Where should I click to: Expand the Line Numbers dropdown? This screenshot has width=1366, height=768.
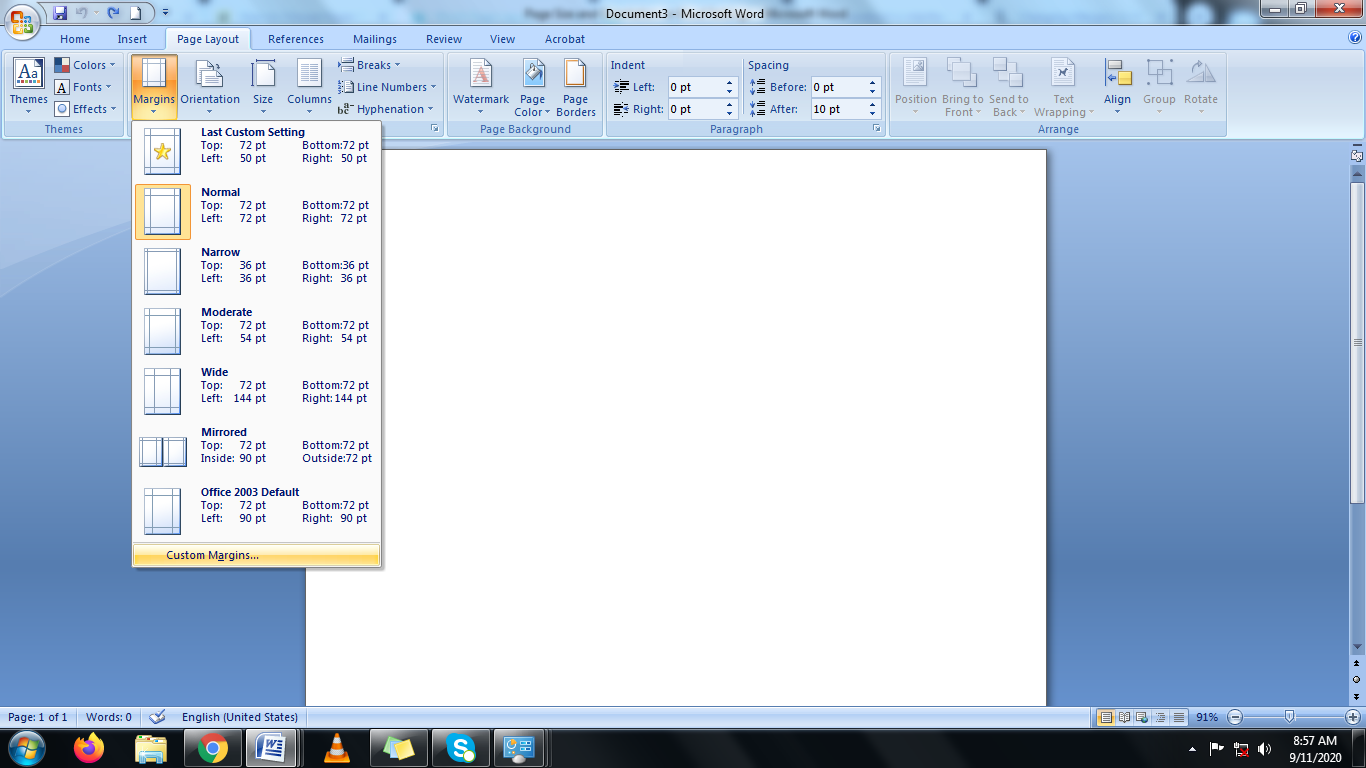(x=387, y=87)
